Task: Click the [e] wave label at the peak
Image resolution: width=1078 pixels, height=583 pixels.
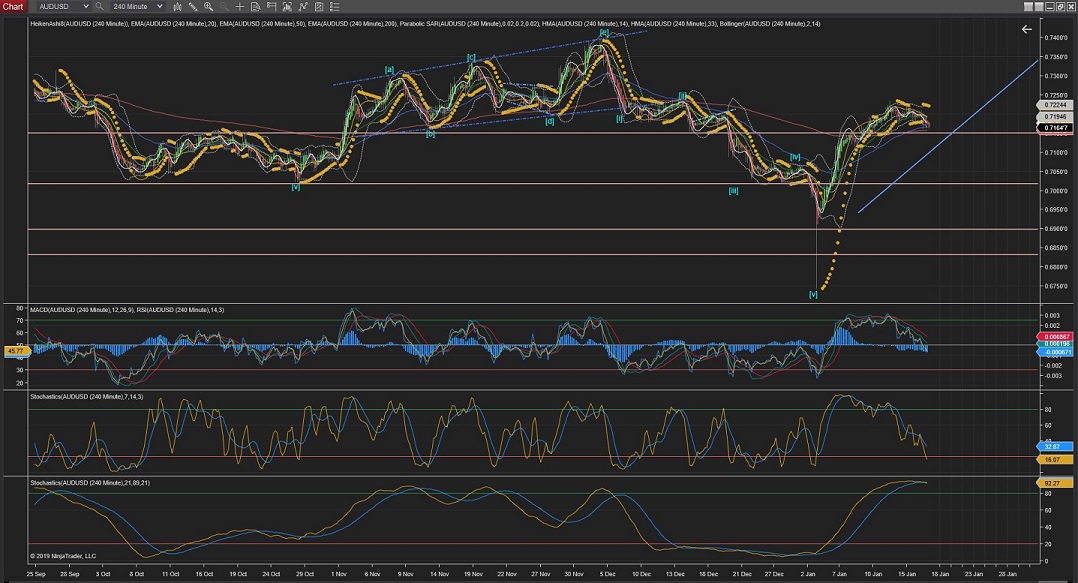Action: [604, 32]
